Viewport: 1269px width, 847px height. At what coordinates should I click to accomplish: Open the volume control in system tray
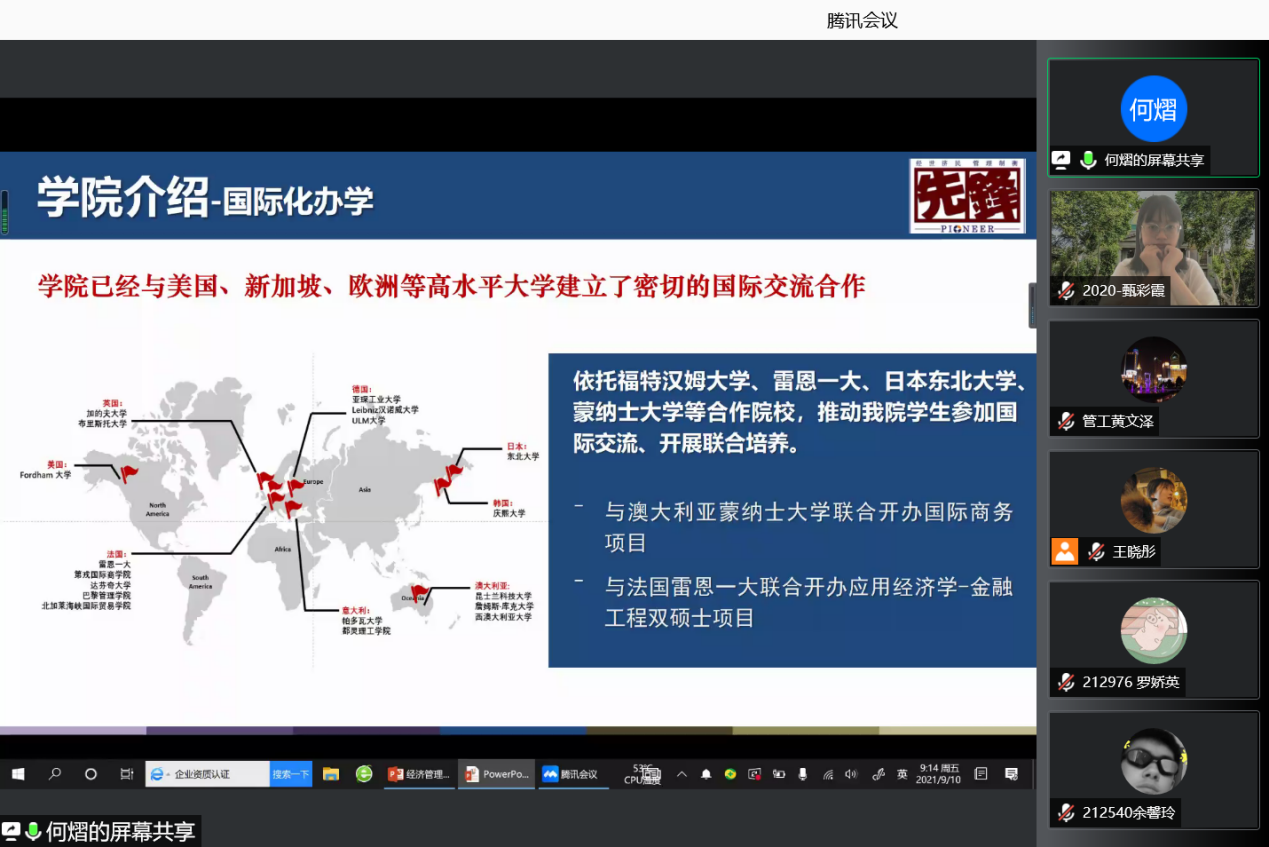coord(851,774)
